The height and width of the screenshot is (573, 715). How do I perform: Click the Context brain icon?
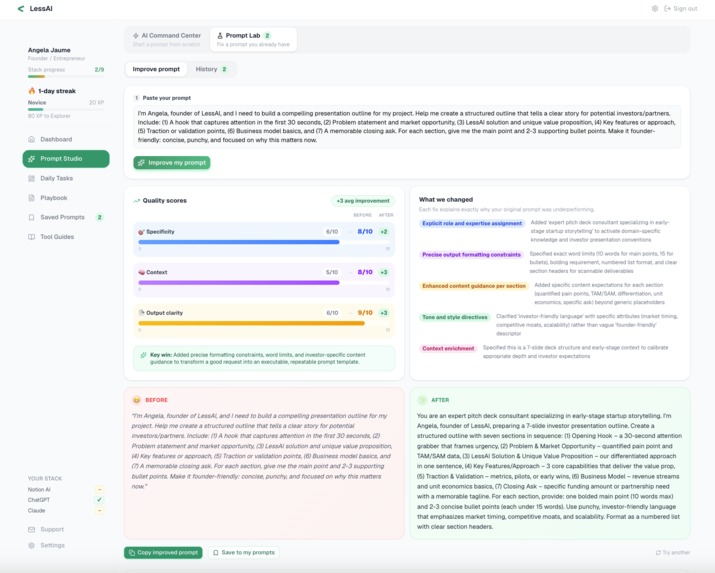[141, 272]
